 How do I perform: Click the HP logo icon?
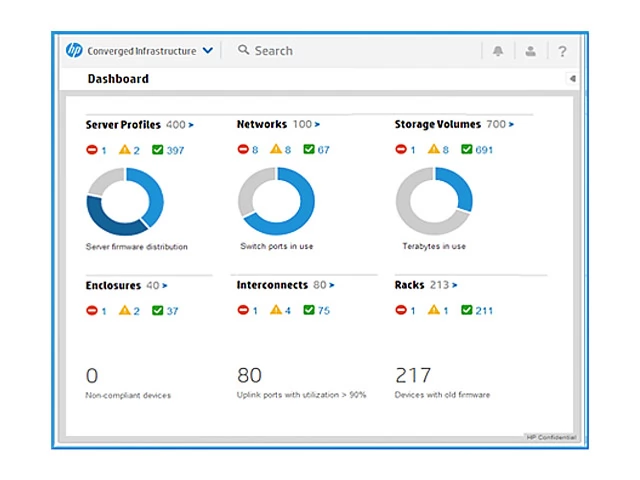(74, 51)
